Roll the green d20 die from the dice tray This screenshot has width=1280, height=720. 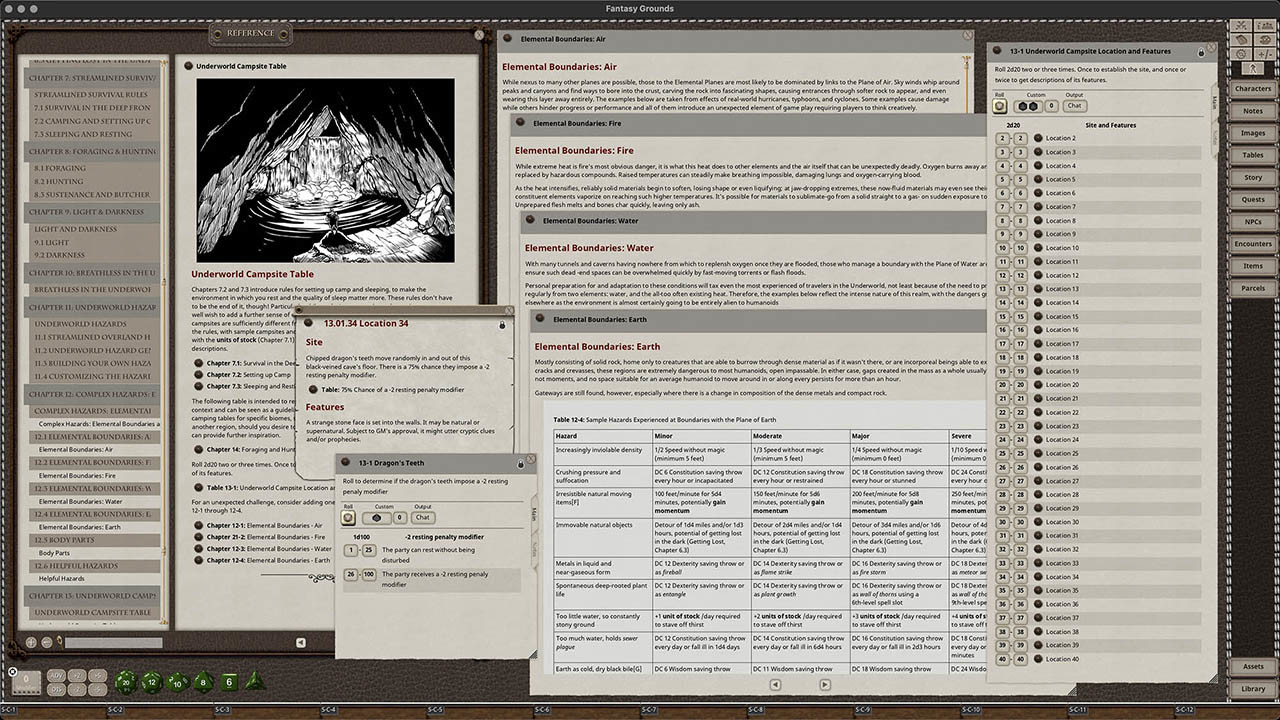126,682
